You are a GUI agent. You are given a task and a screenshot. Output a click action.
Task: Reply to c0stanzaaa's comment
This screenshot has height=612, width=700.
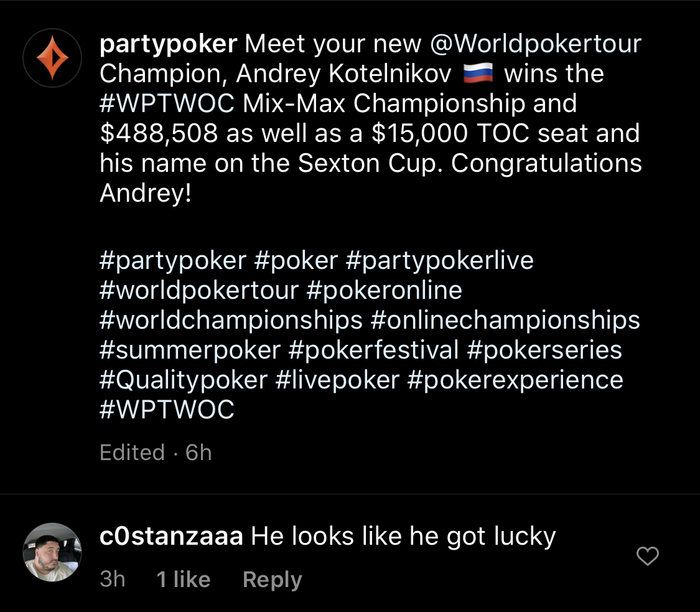click(273, 580)
